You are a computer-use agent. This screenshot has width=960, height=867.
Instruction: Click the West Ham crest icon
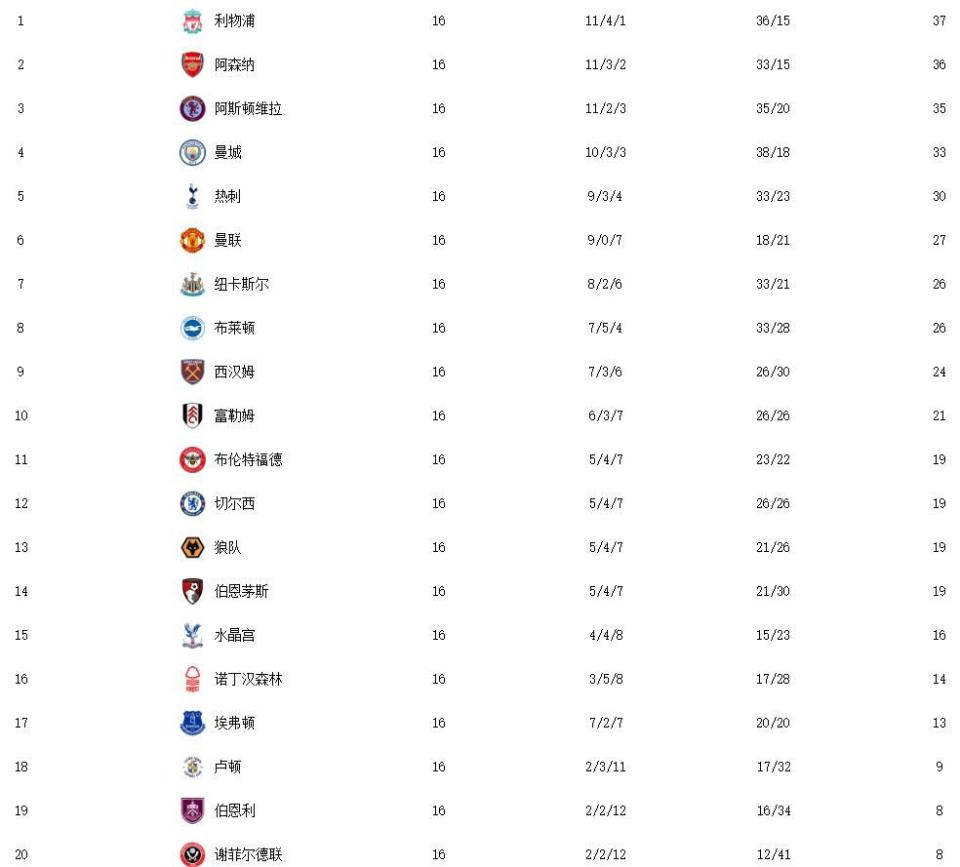coord(192,372)
